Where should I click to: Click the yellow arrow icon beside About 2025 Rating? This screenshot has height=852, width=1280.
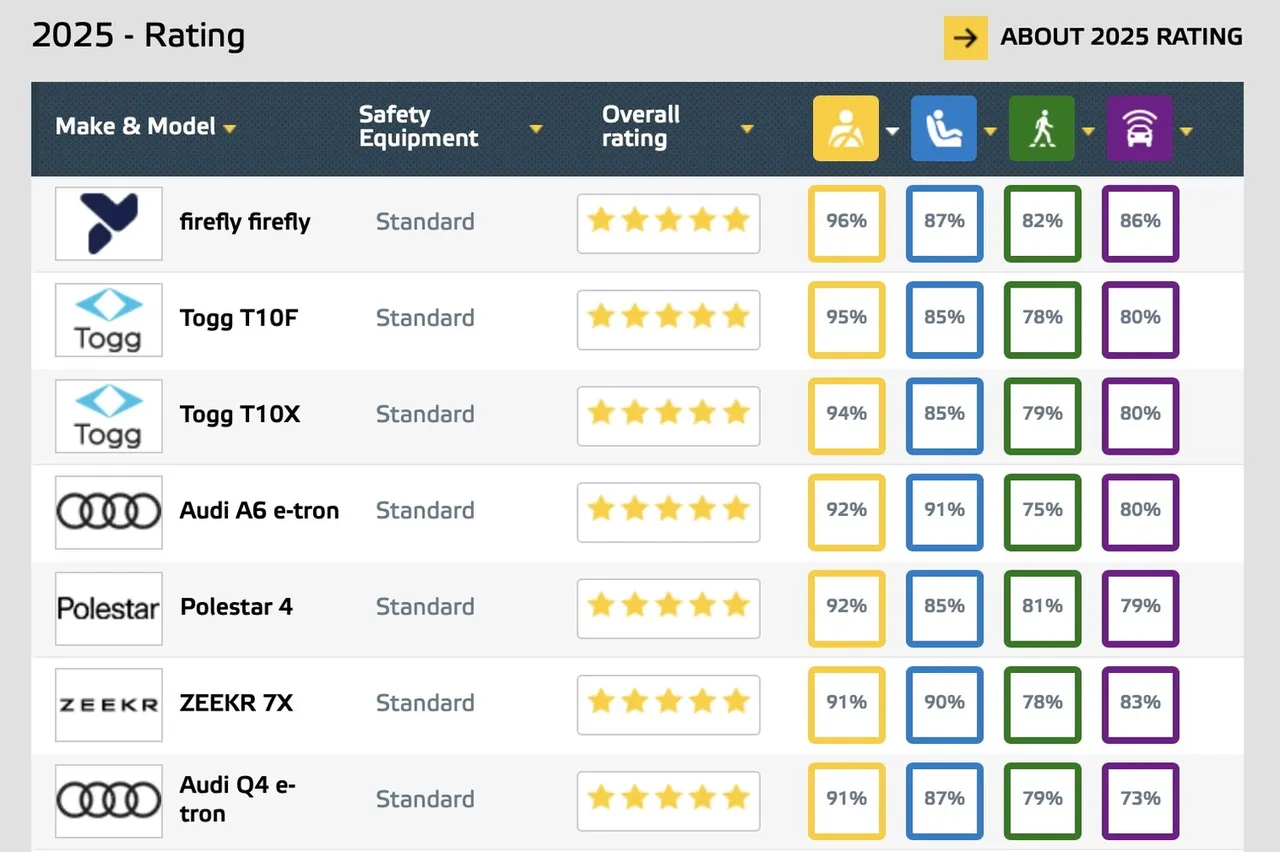coord(965,38)
